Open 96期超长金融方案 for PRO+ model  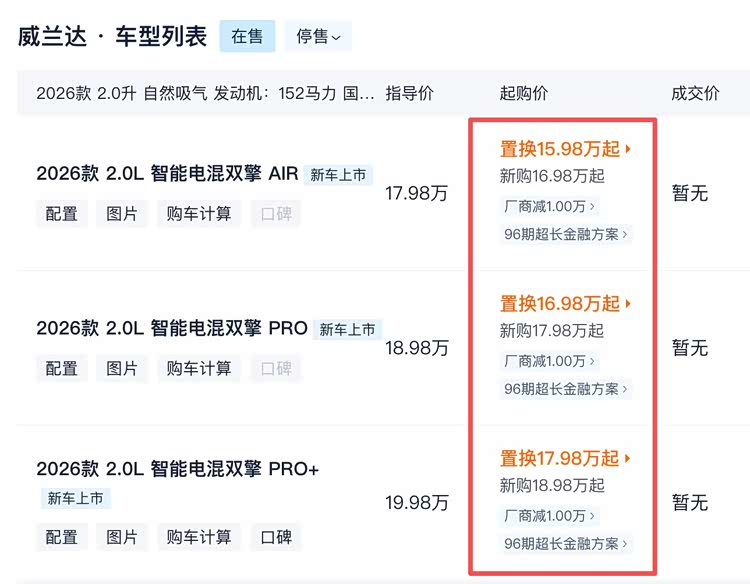(x=565, y=543)
